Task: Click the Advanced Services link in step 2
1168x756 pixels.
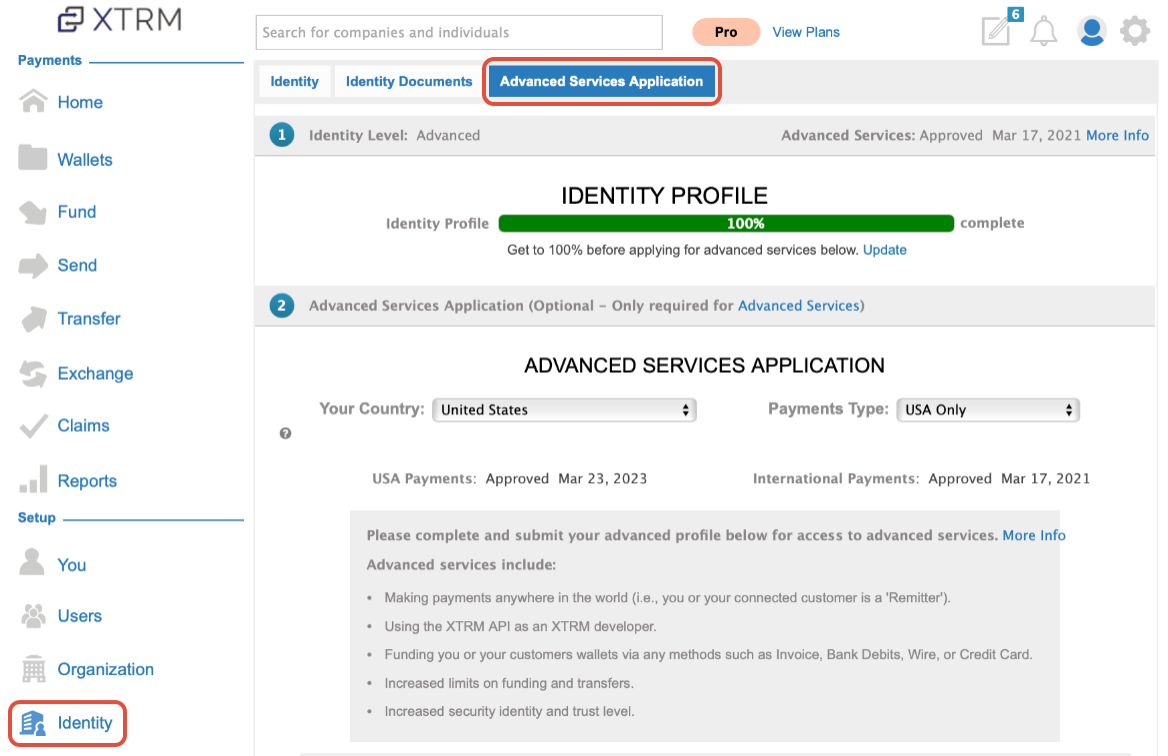Action: (x=799, y=305)
